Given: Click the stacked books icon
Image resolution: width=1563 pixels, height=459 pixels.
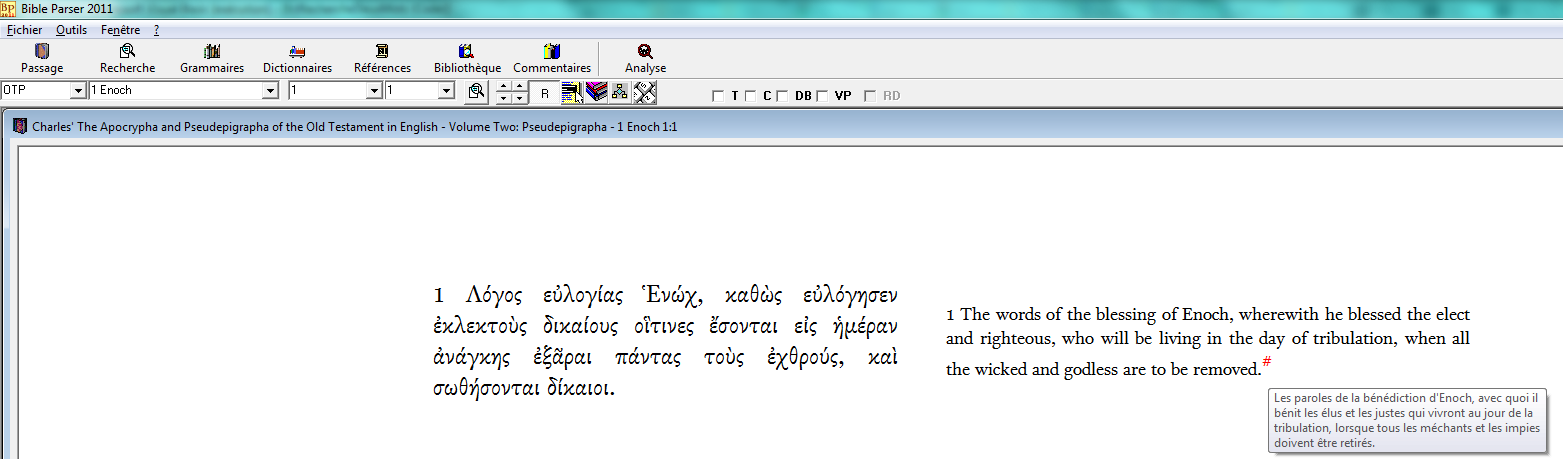Looking at the screenshot, I should (596, 92).
